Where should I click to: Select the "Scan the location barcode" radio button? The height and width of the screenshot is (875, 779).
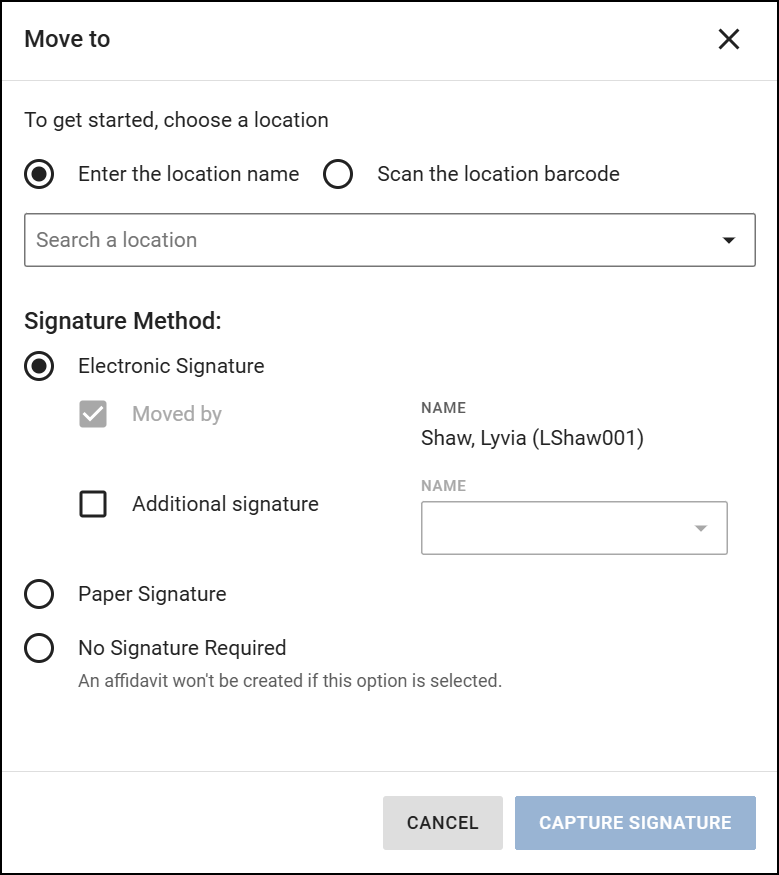point(338,174)
